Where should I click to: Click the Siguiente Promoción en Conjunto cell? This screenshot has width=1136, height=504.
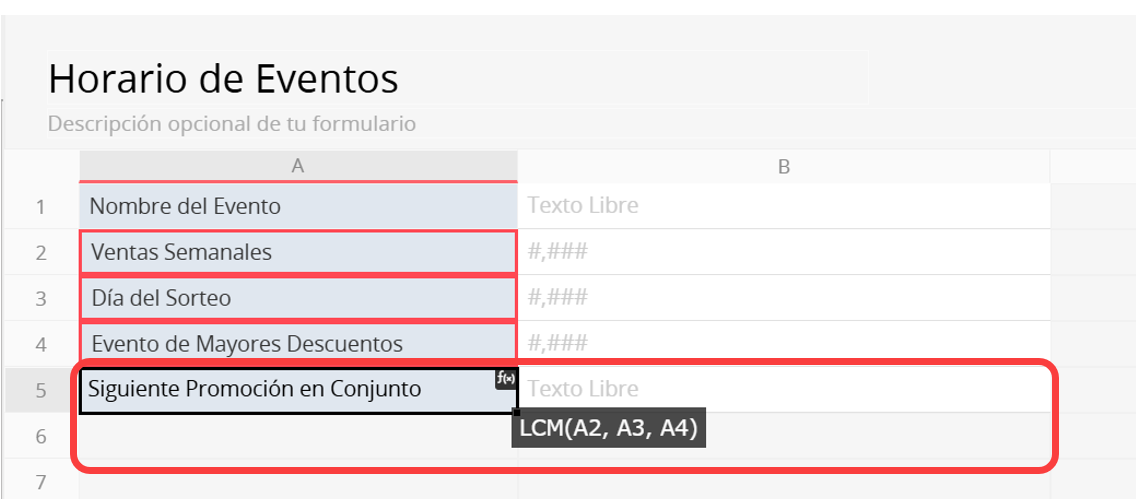tap(290, 390)
